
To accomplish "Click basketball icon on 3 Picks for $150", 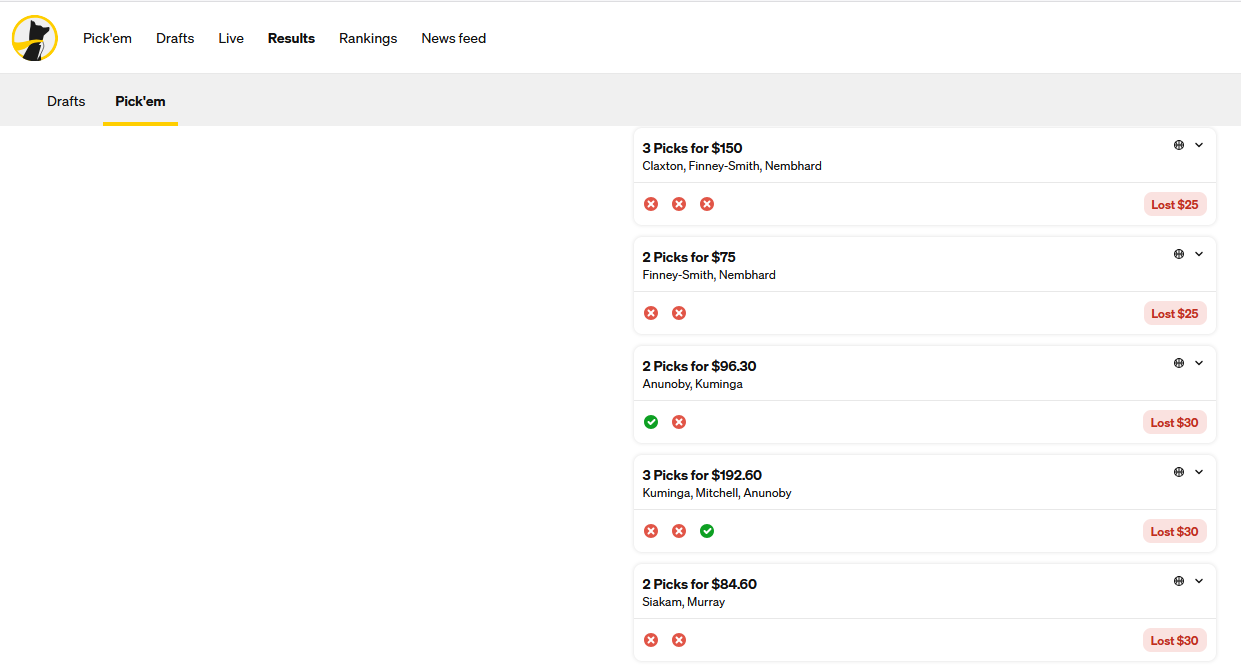I will (1179, 145).
